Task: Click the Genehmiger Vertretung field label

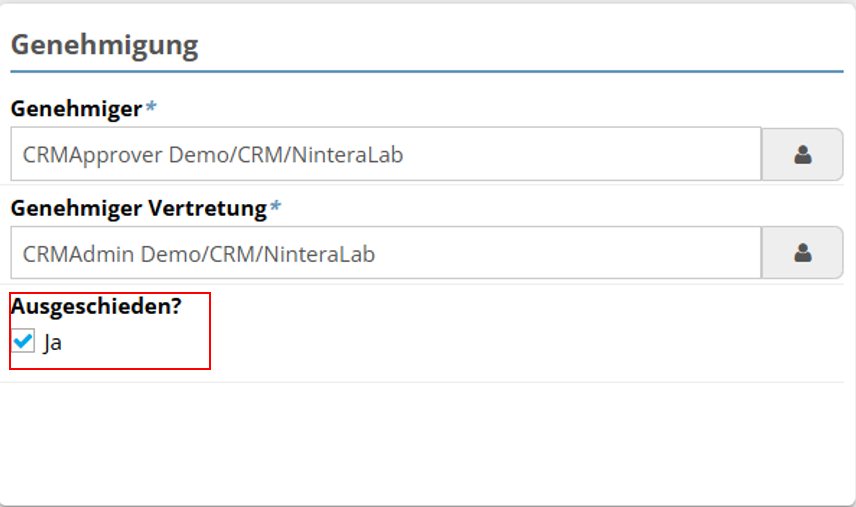Action: pos(139,208)
